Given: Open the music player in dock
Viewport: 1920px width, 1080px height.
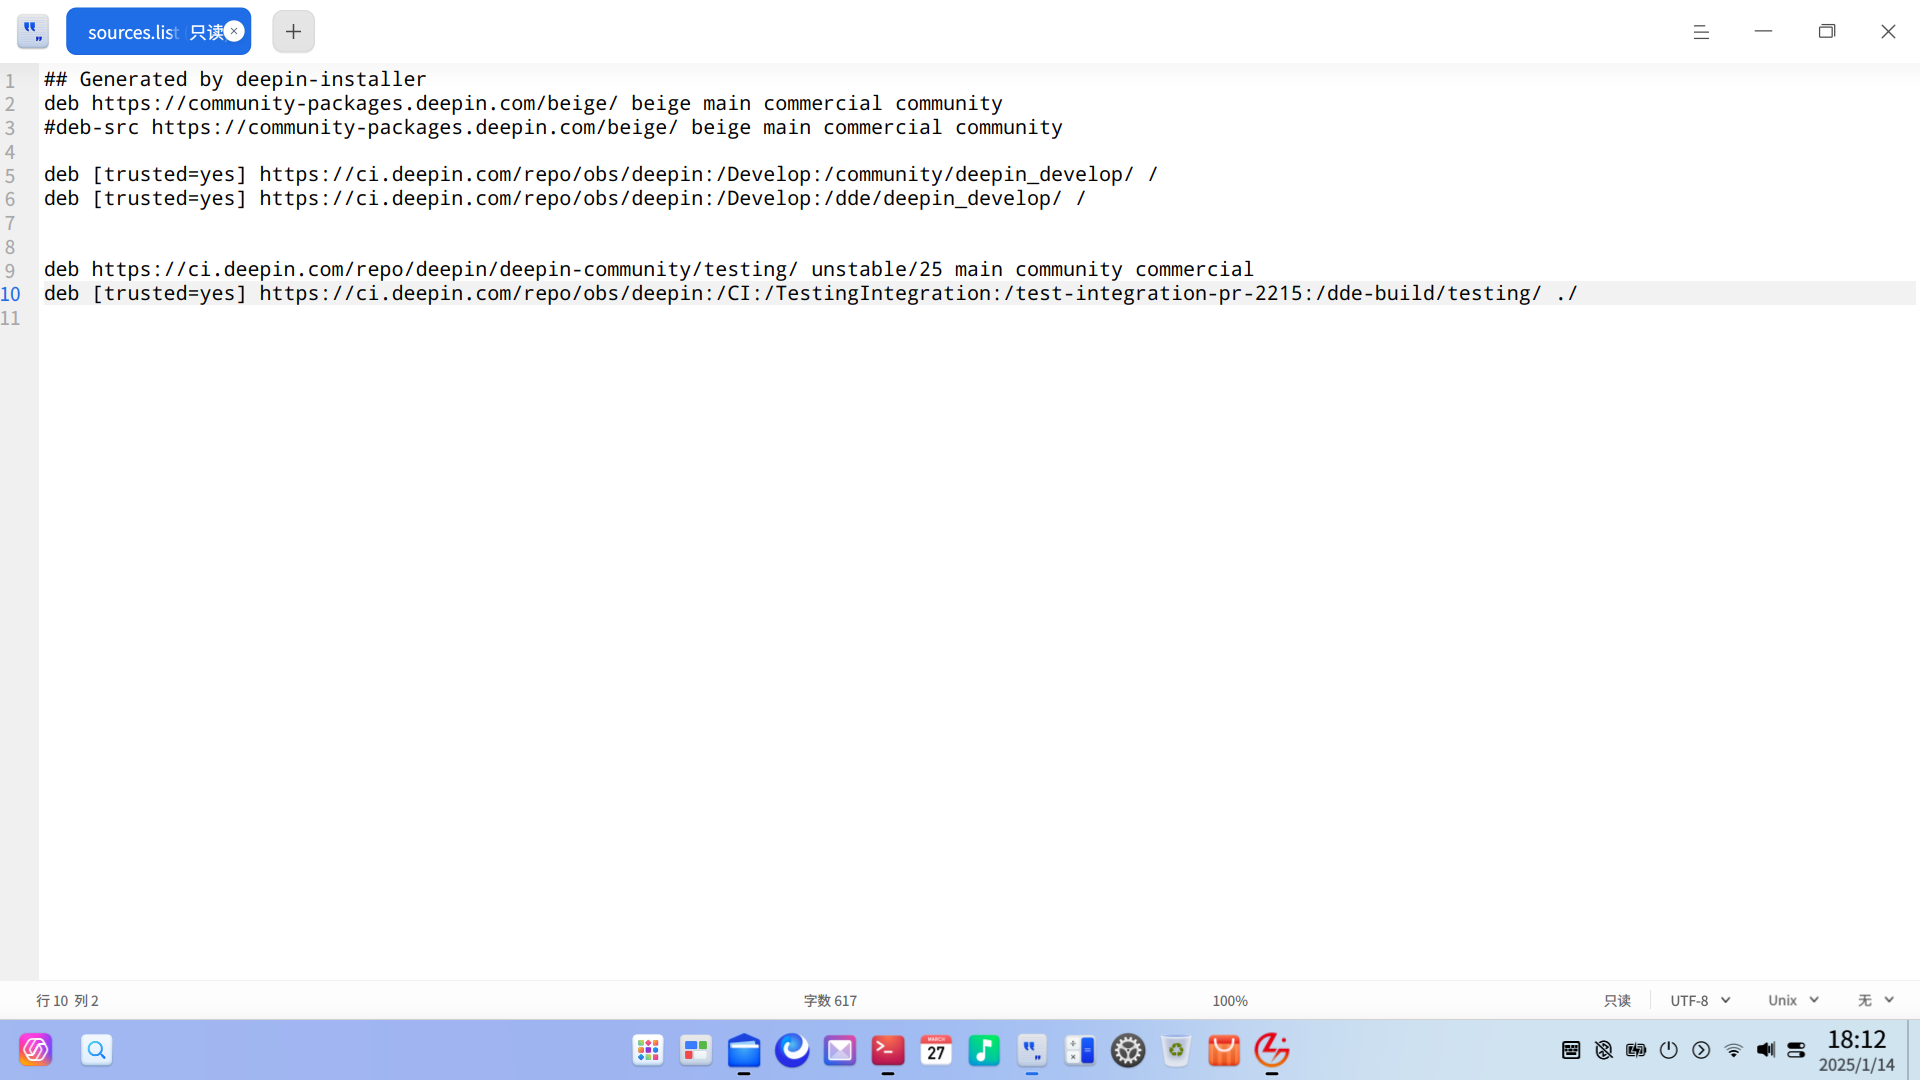Looking at the screenshot, I should [984, 1050].
